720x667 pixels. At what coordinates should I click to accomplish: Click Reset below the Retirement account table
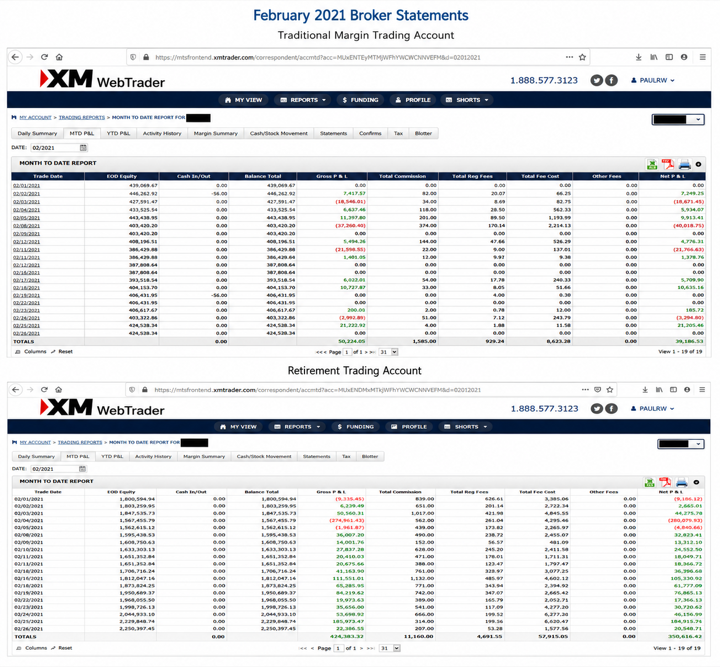click(x=62, y=648)
